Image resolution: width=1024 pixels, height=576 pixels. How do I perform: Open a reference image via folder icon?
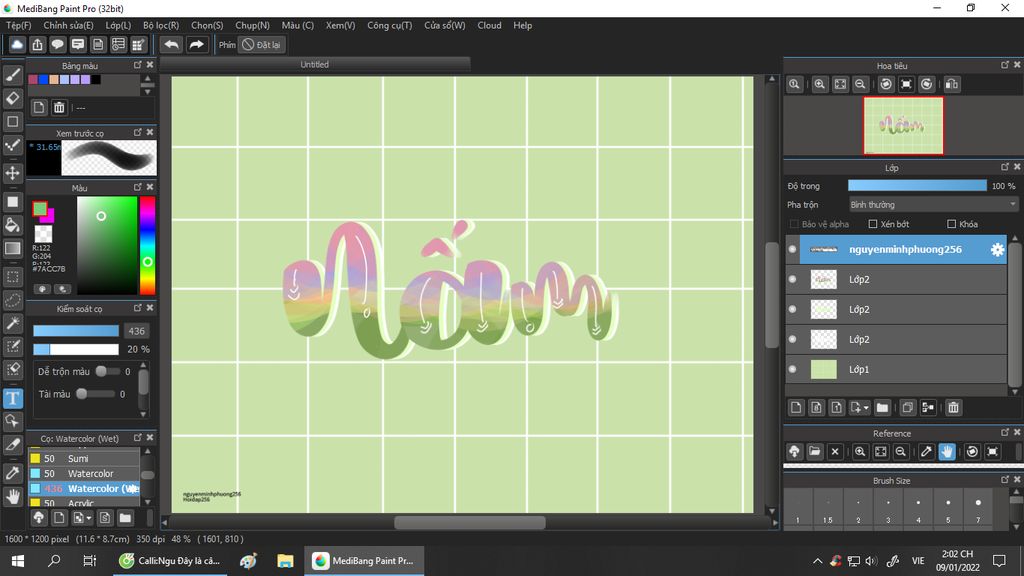(x=814, y=451)
